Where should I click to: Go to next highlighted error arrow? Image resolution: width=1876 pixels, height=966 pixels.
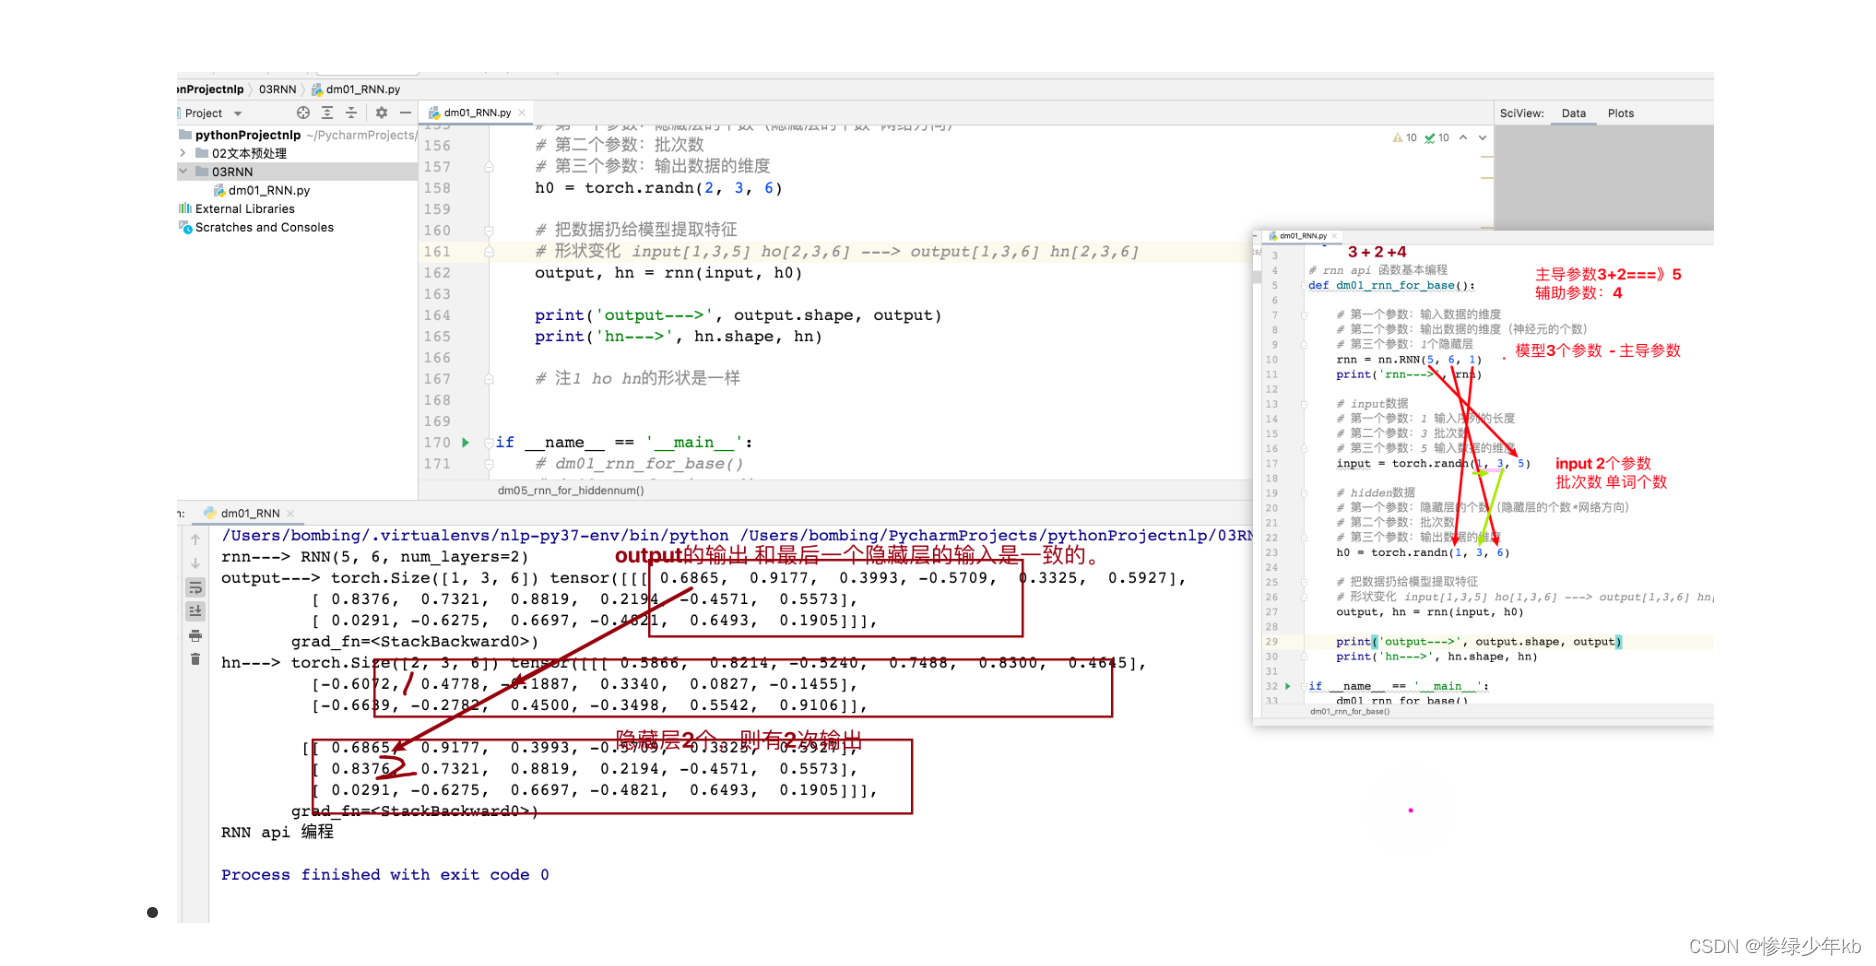(x=1482, y=138)
